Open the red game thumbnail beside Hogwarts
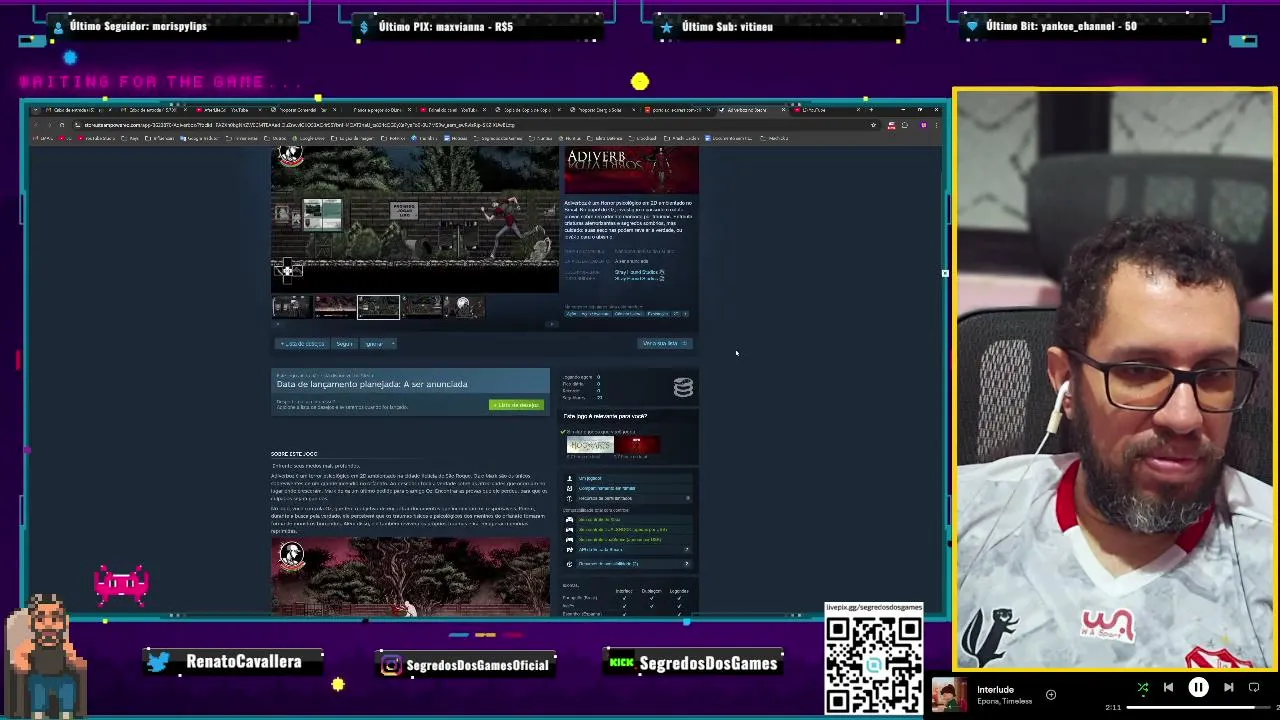 (638, 445)
